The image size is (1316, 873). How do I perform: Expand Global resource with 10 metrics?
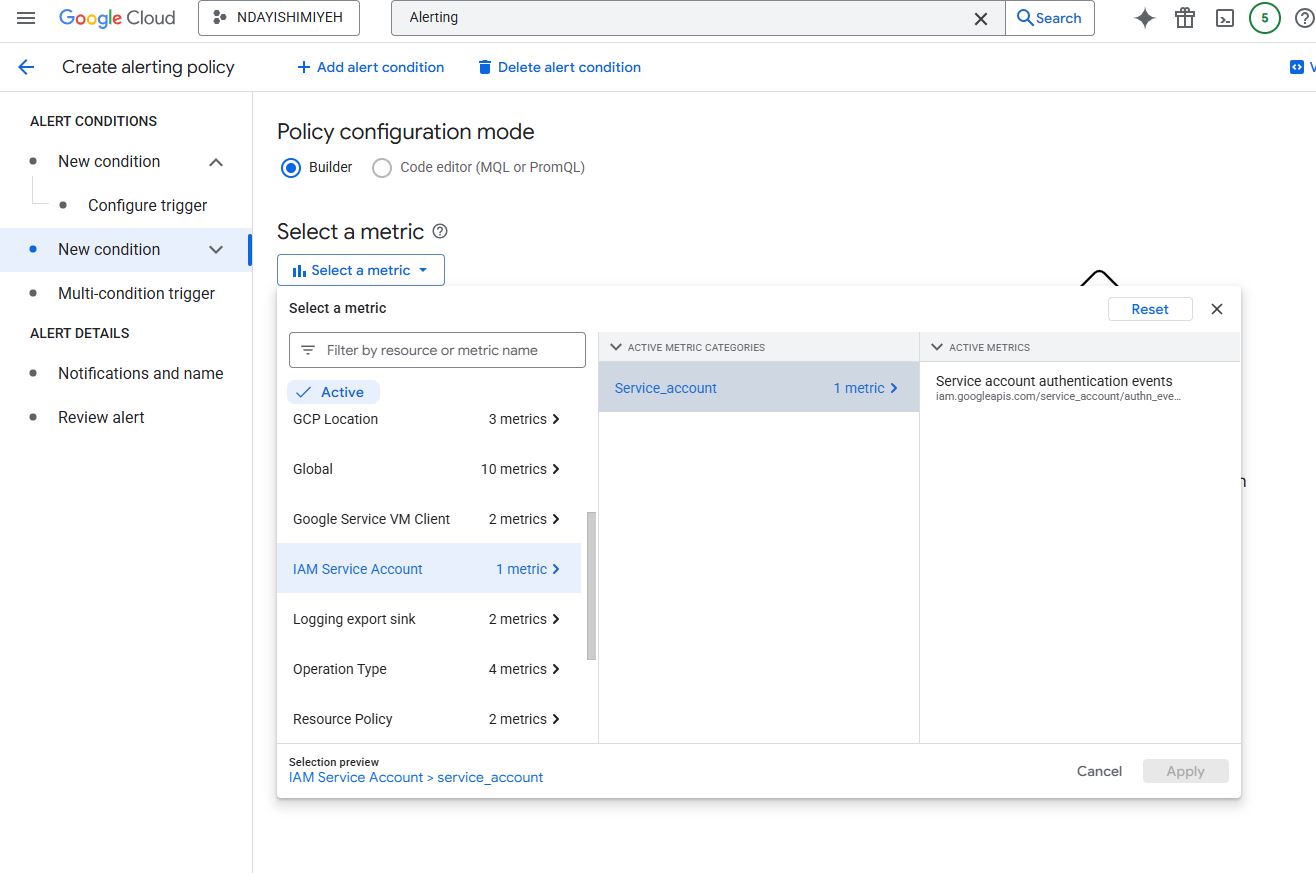pyautogui.click(x=428, y=469)
